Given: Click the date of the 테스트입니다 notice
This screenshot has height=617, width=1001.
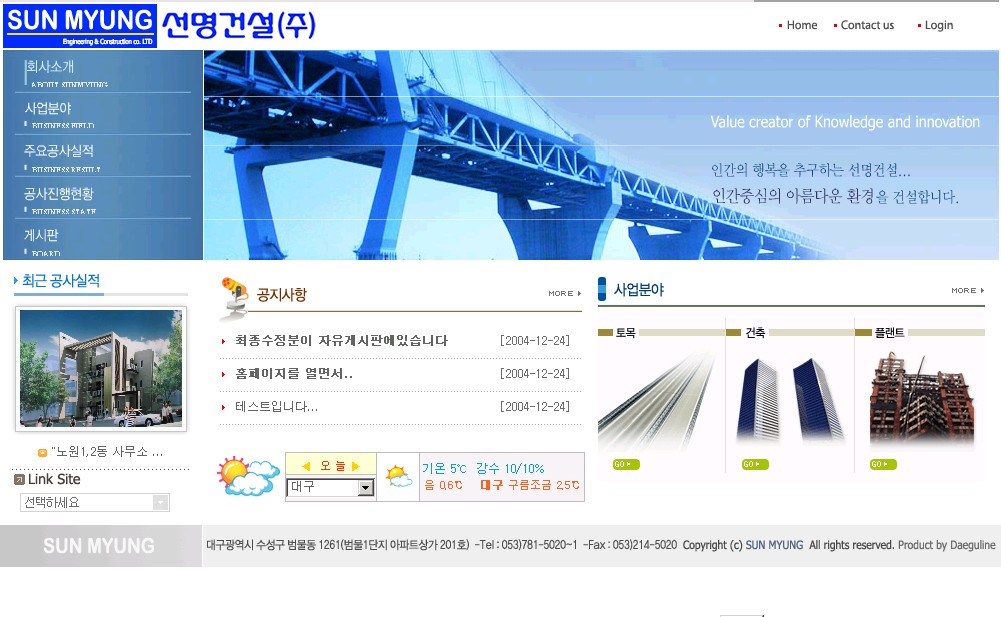Looking at the screenshot, I should coord(535,407).
